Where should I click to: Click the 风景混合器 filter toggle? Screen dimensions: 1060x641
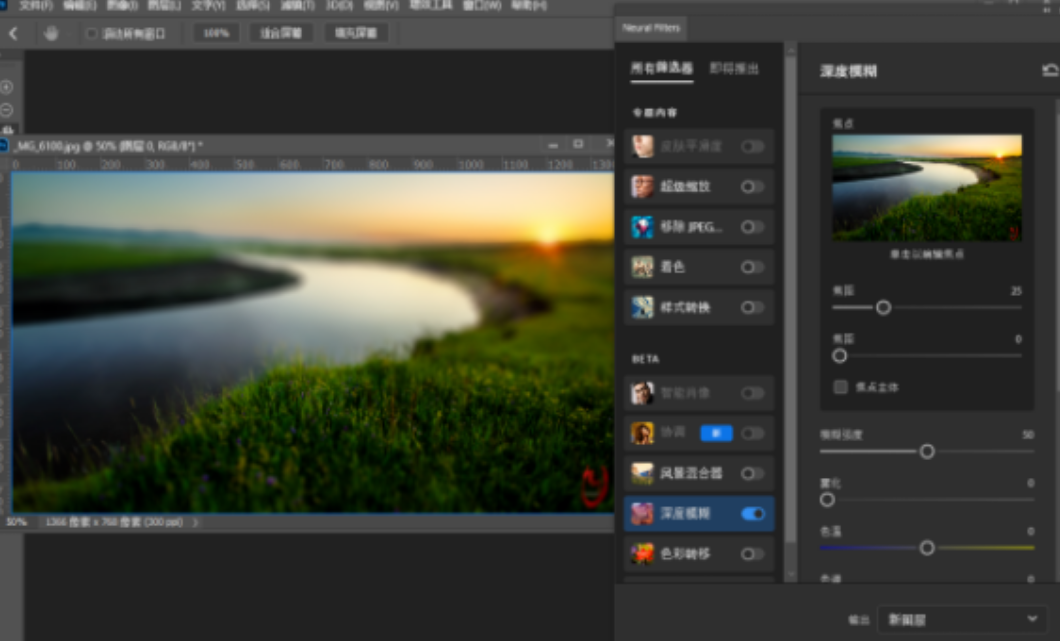pyautogui.click(x=752, y=473)
